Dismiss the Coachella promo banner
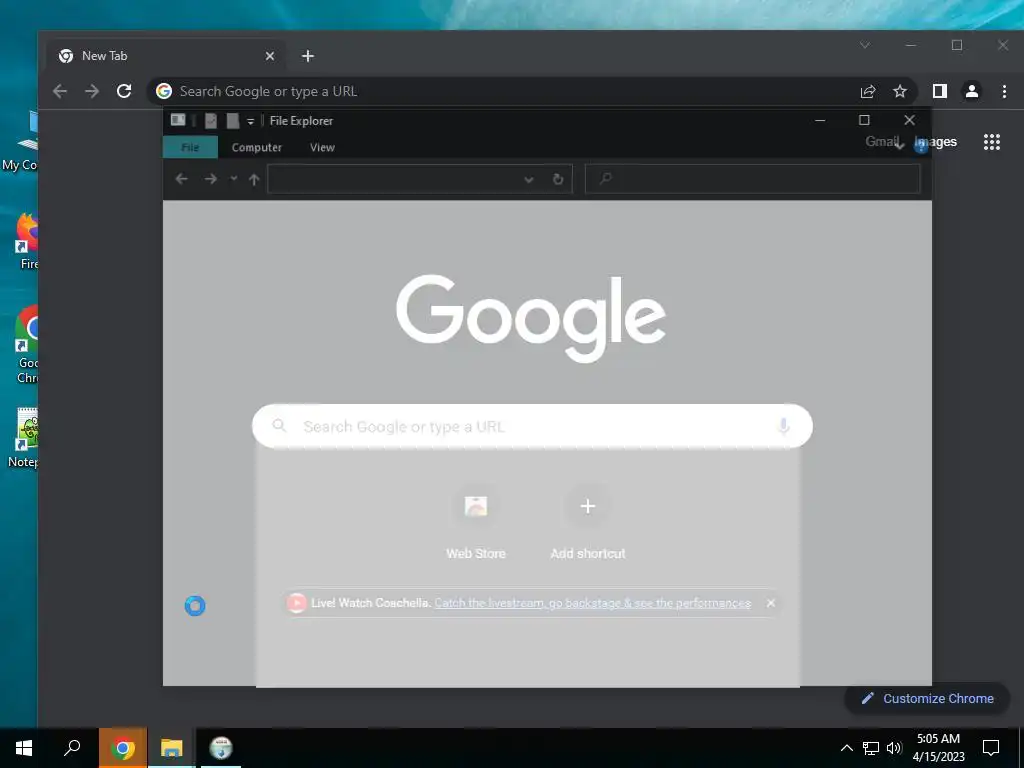 tap(771, 603)
